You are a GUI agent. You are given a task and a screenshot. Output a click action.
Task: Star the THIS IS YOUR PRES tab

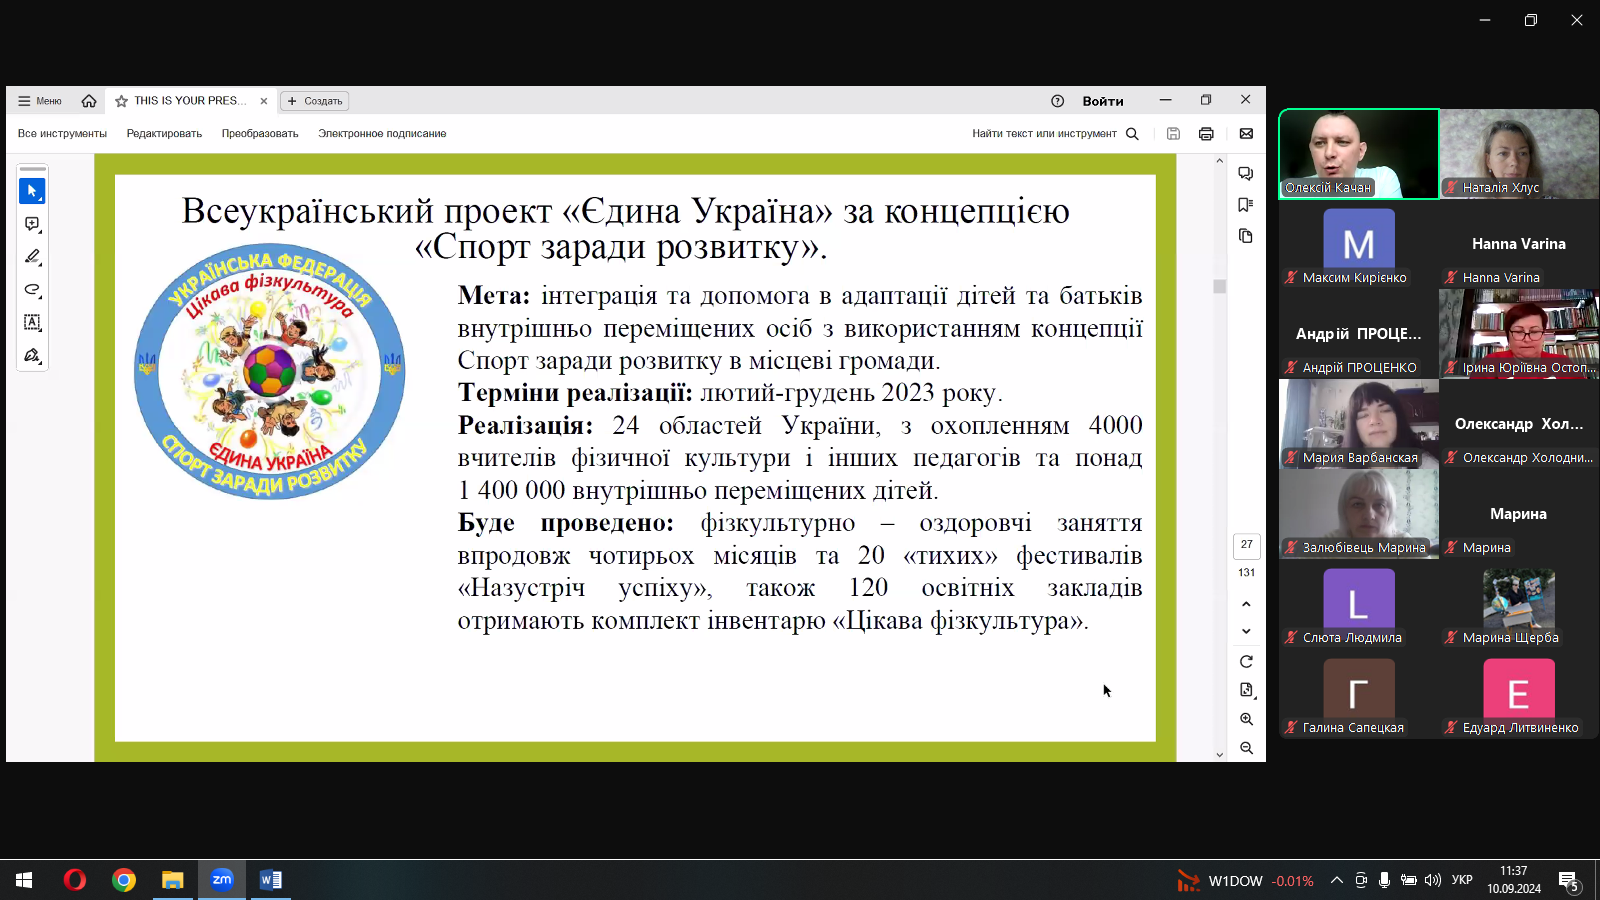(122, 101)
